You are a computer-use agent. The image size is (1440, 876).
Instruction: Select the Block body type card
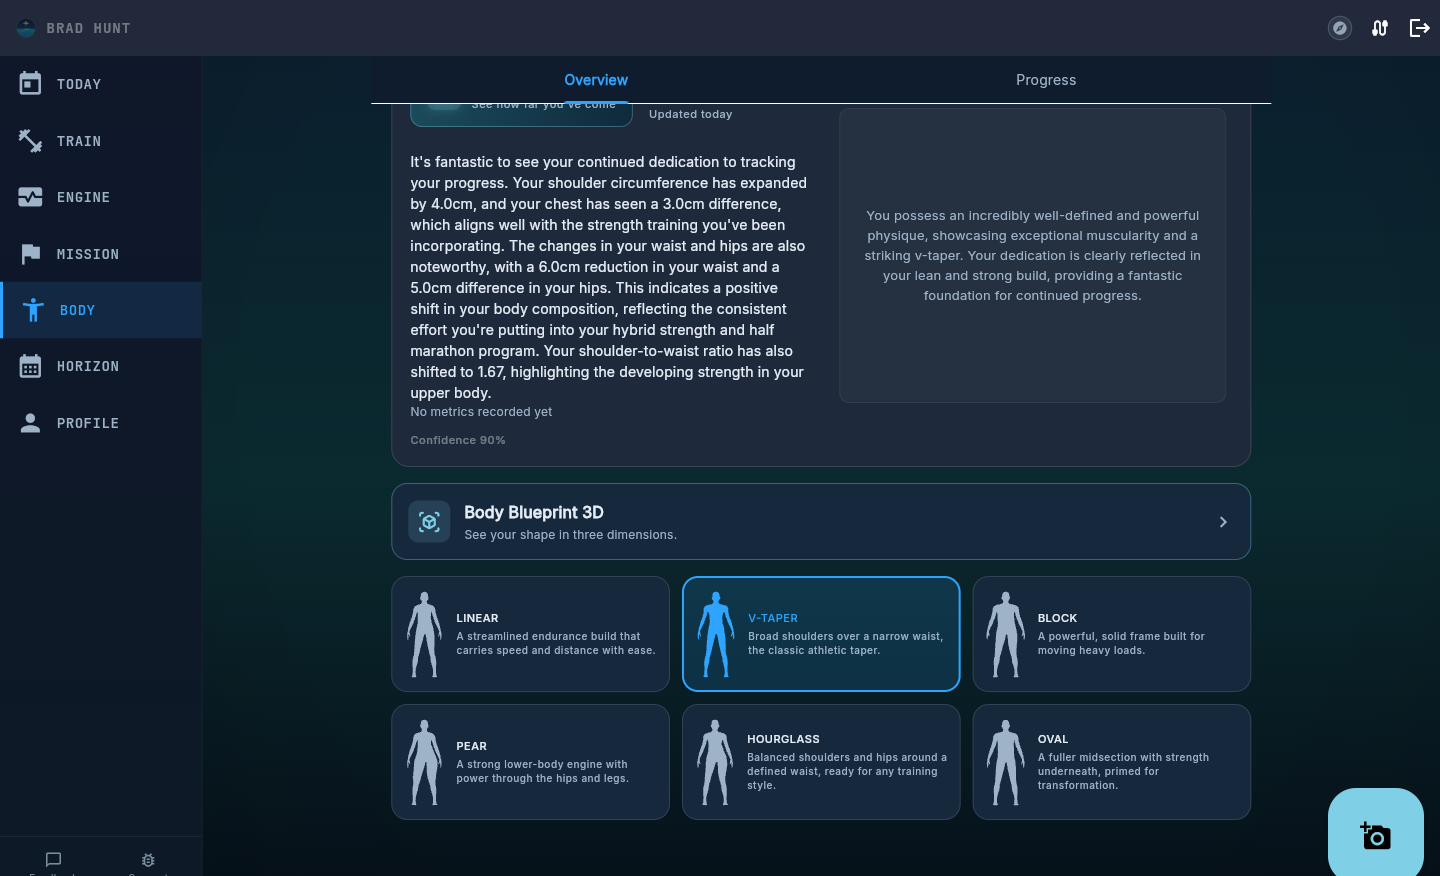click(1112, 634)
